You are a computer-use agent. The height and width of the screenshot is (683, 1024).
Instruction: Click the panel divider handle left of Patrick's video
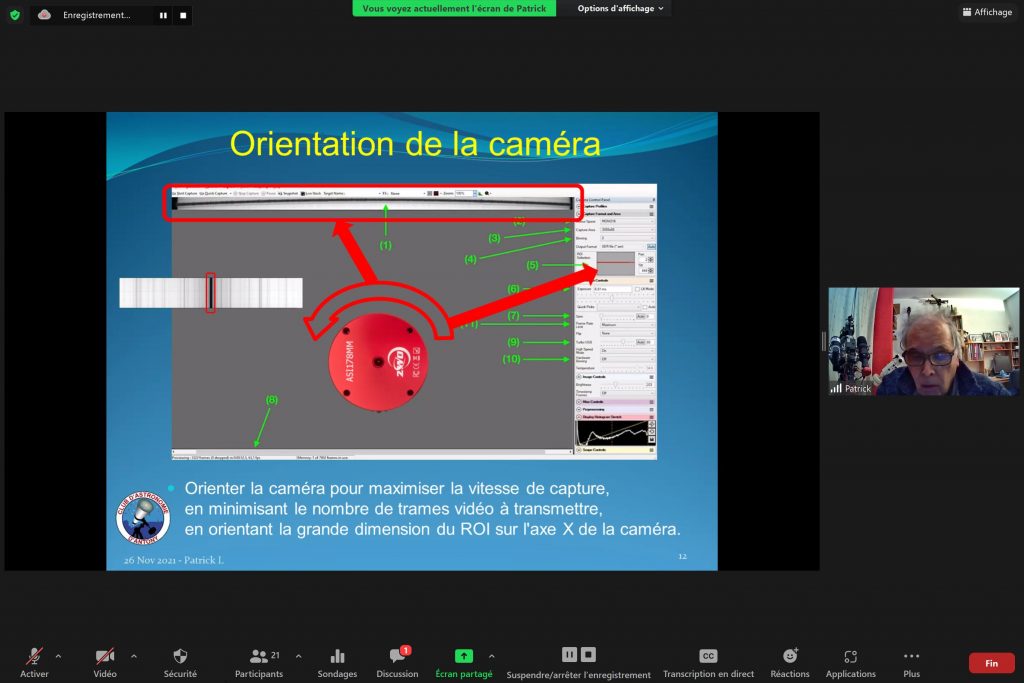pyautogui.click(x=824, y=341)
